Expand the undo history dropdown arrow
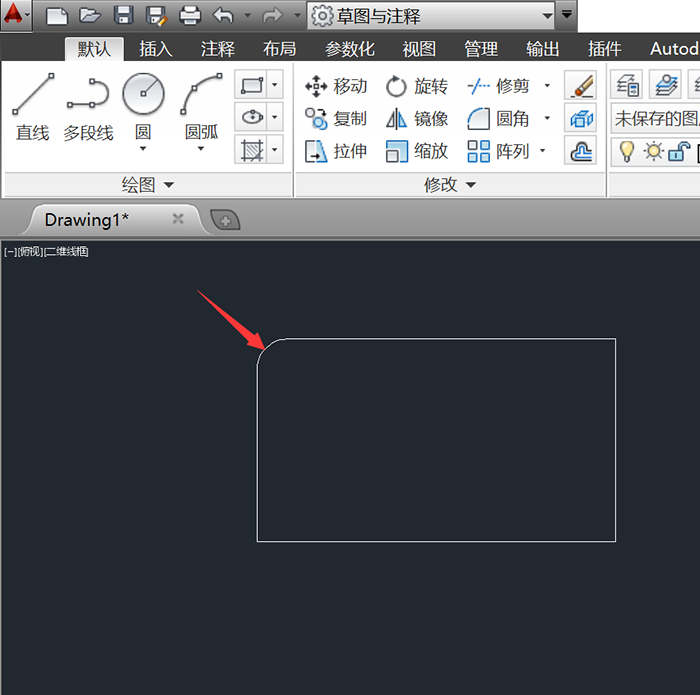This screenshot has width=700, height=695. (248, 16)
